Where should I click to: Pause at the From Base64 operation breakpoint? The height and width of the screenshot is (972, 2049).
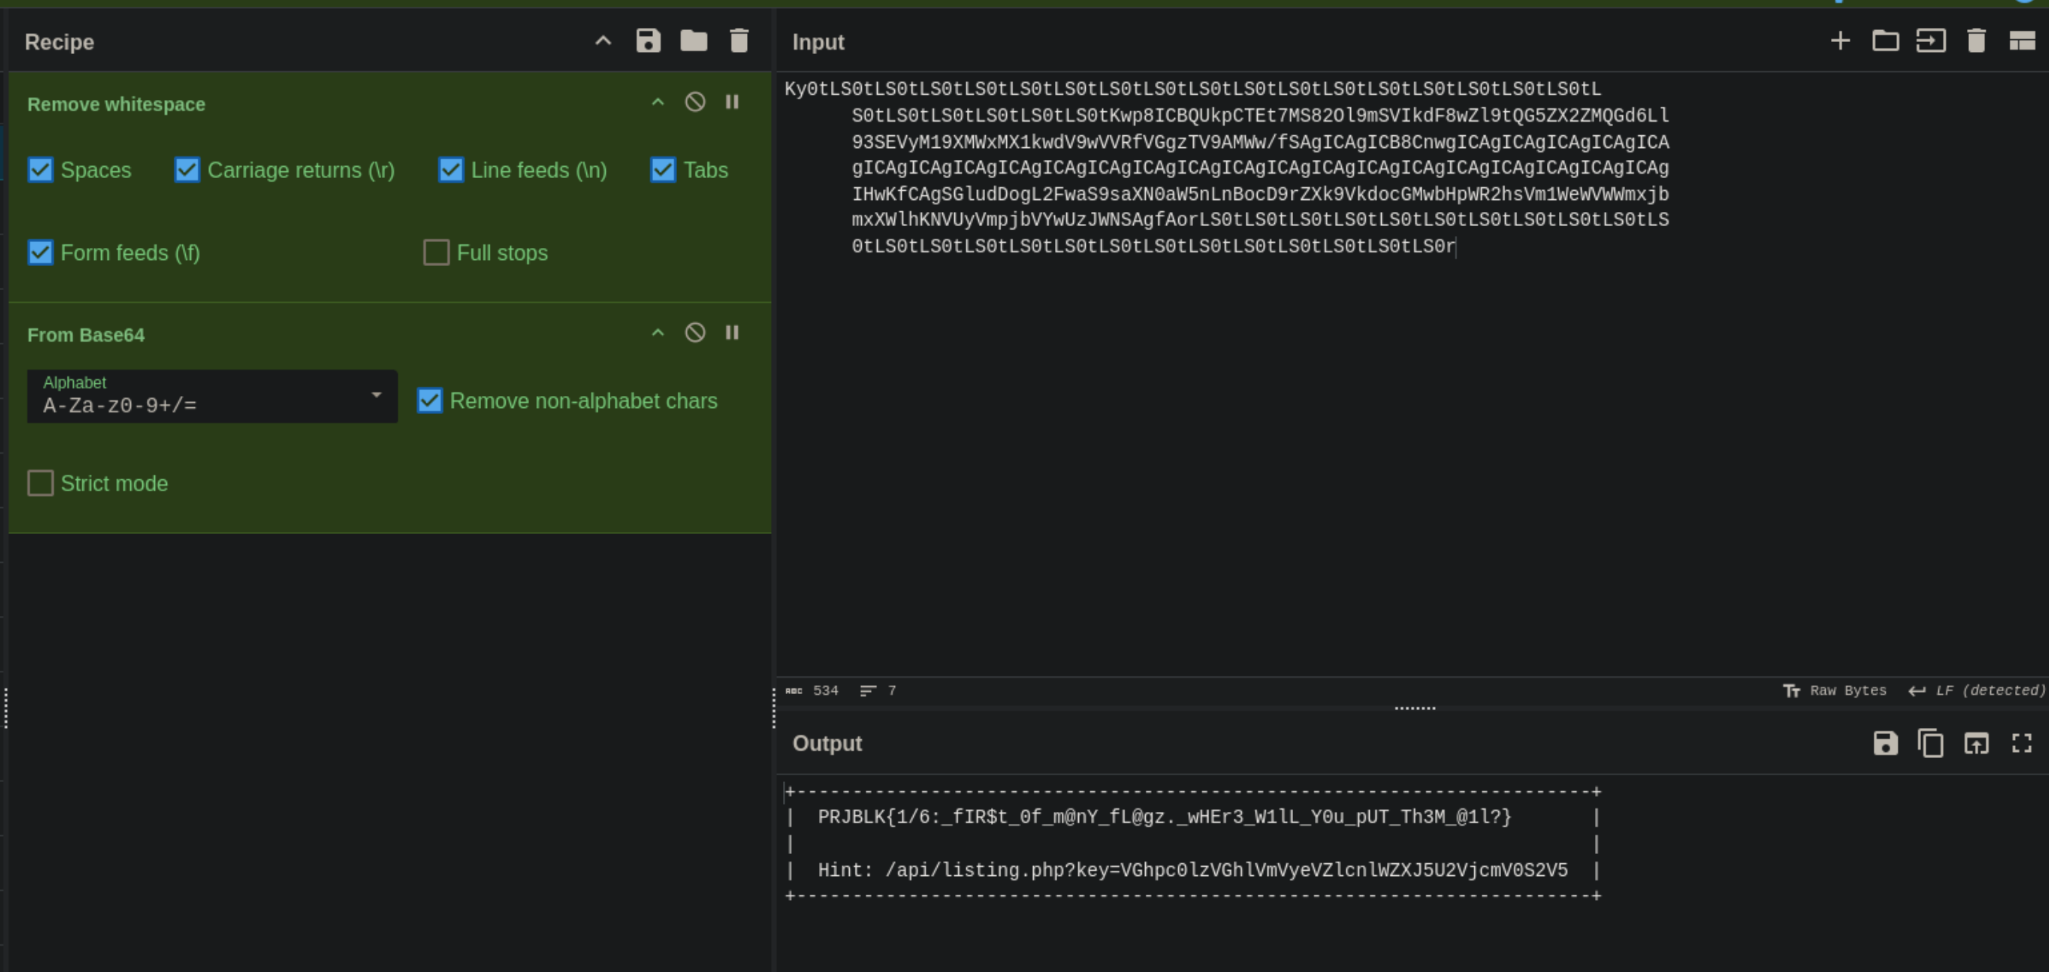pyautogui.click(x=732, y=333)
